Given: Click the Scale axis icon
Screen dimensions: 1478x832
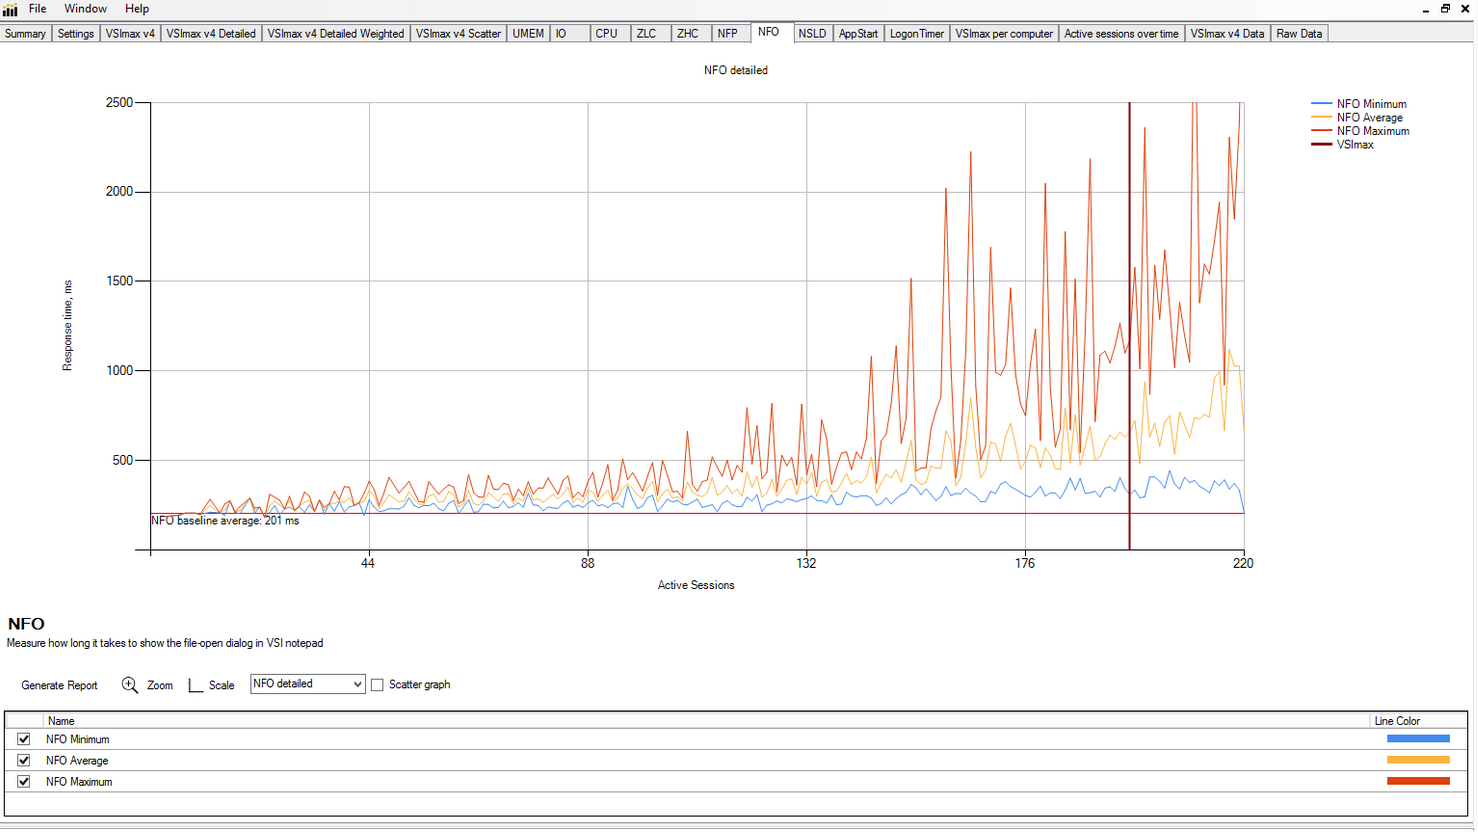Looking at the screenshot, I should [x=195, y=685].
